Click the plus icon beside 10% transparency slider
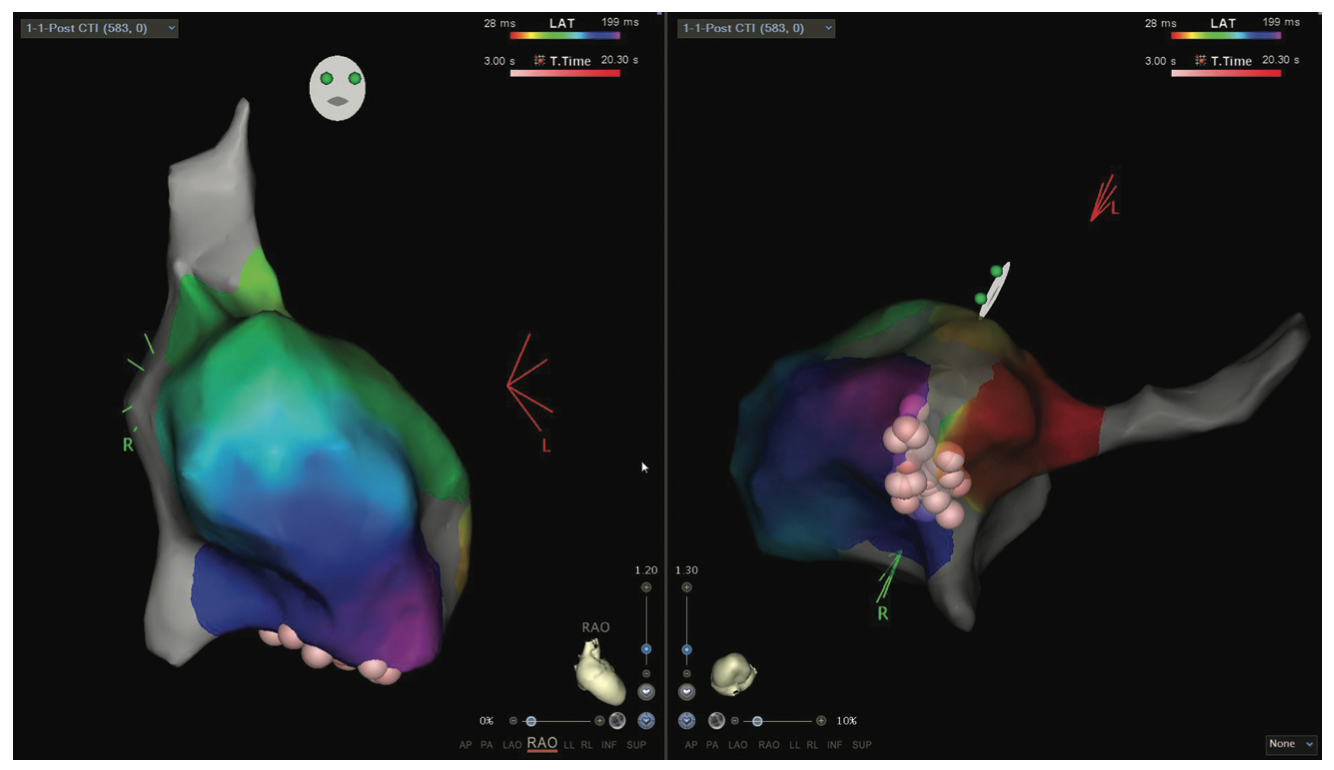This screenshot has width=1334, height=770. [x=821, y=720]
